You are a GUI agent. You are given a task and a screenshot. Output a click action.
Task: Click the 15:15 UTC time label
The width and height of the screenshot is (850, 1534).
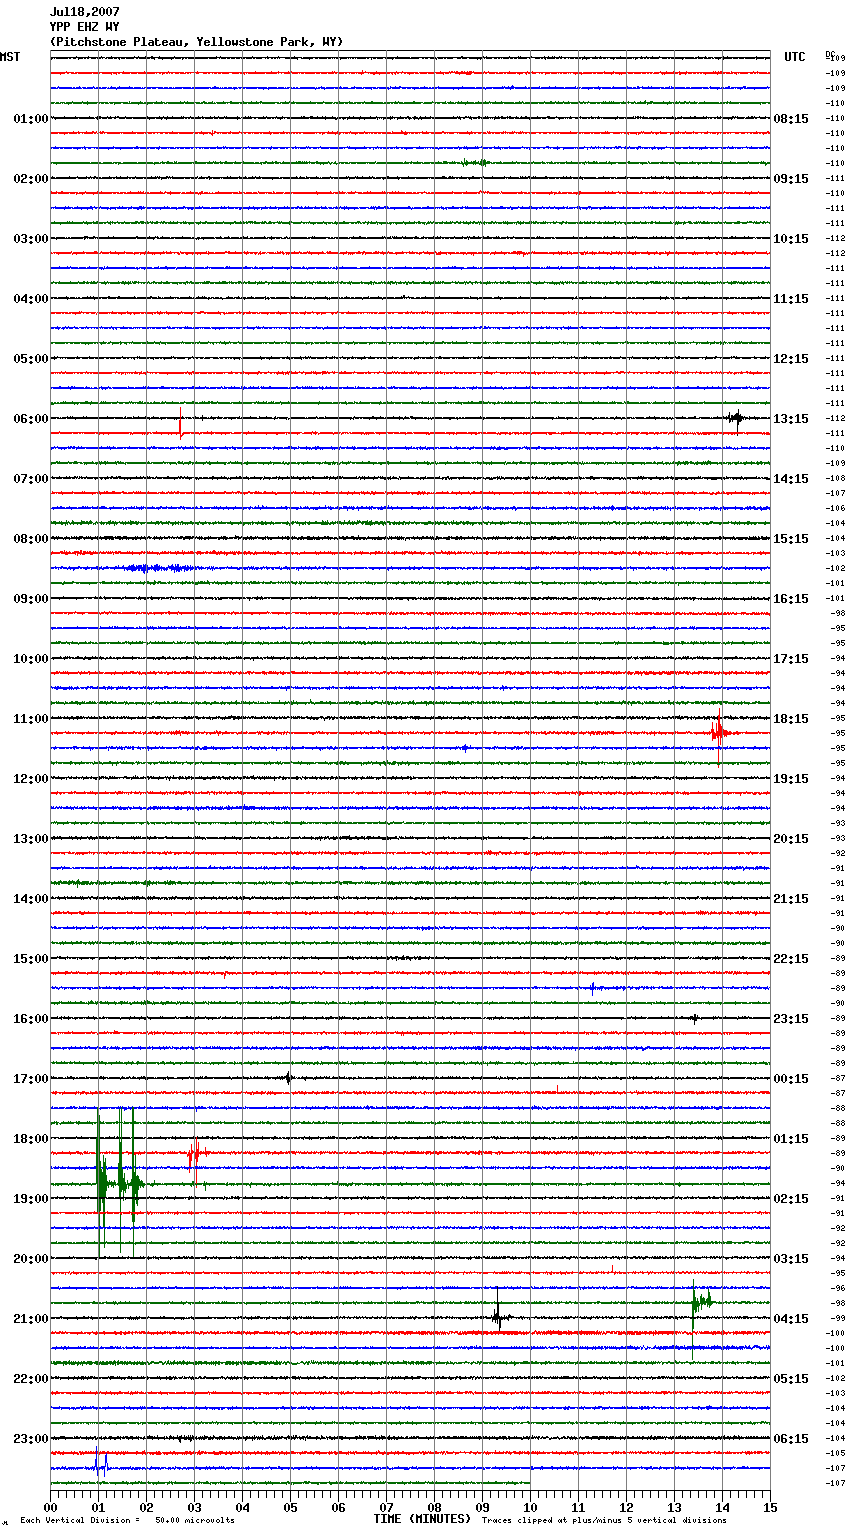point(791,539)
